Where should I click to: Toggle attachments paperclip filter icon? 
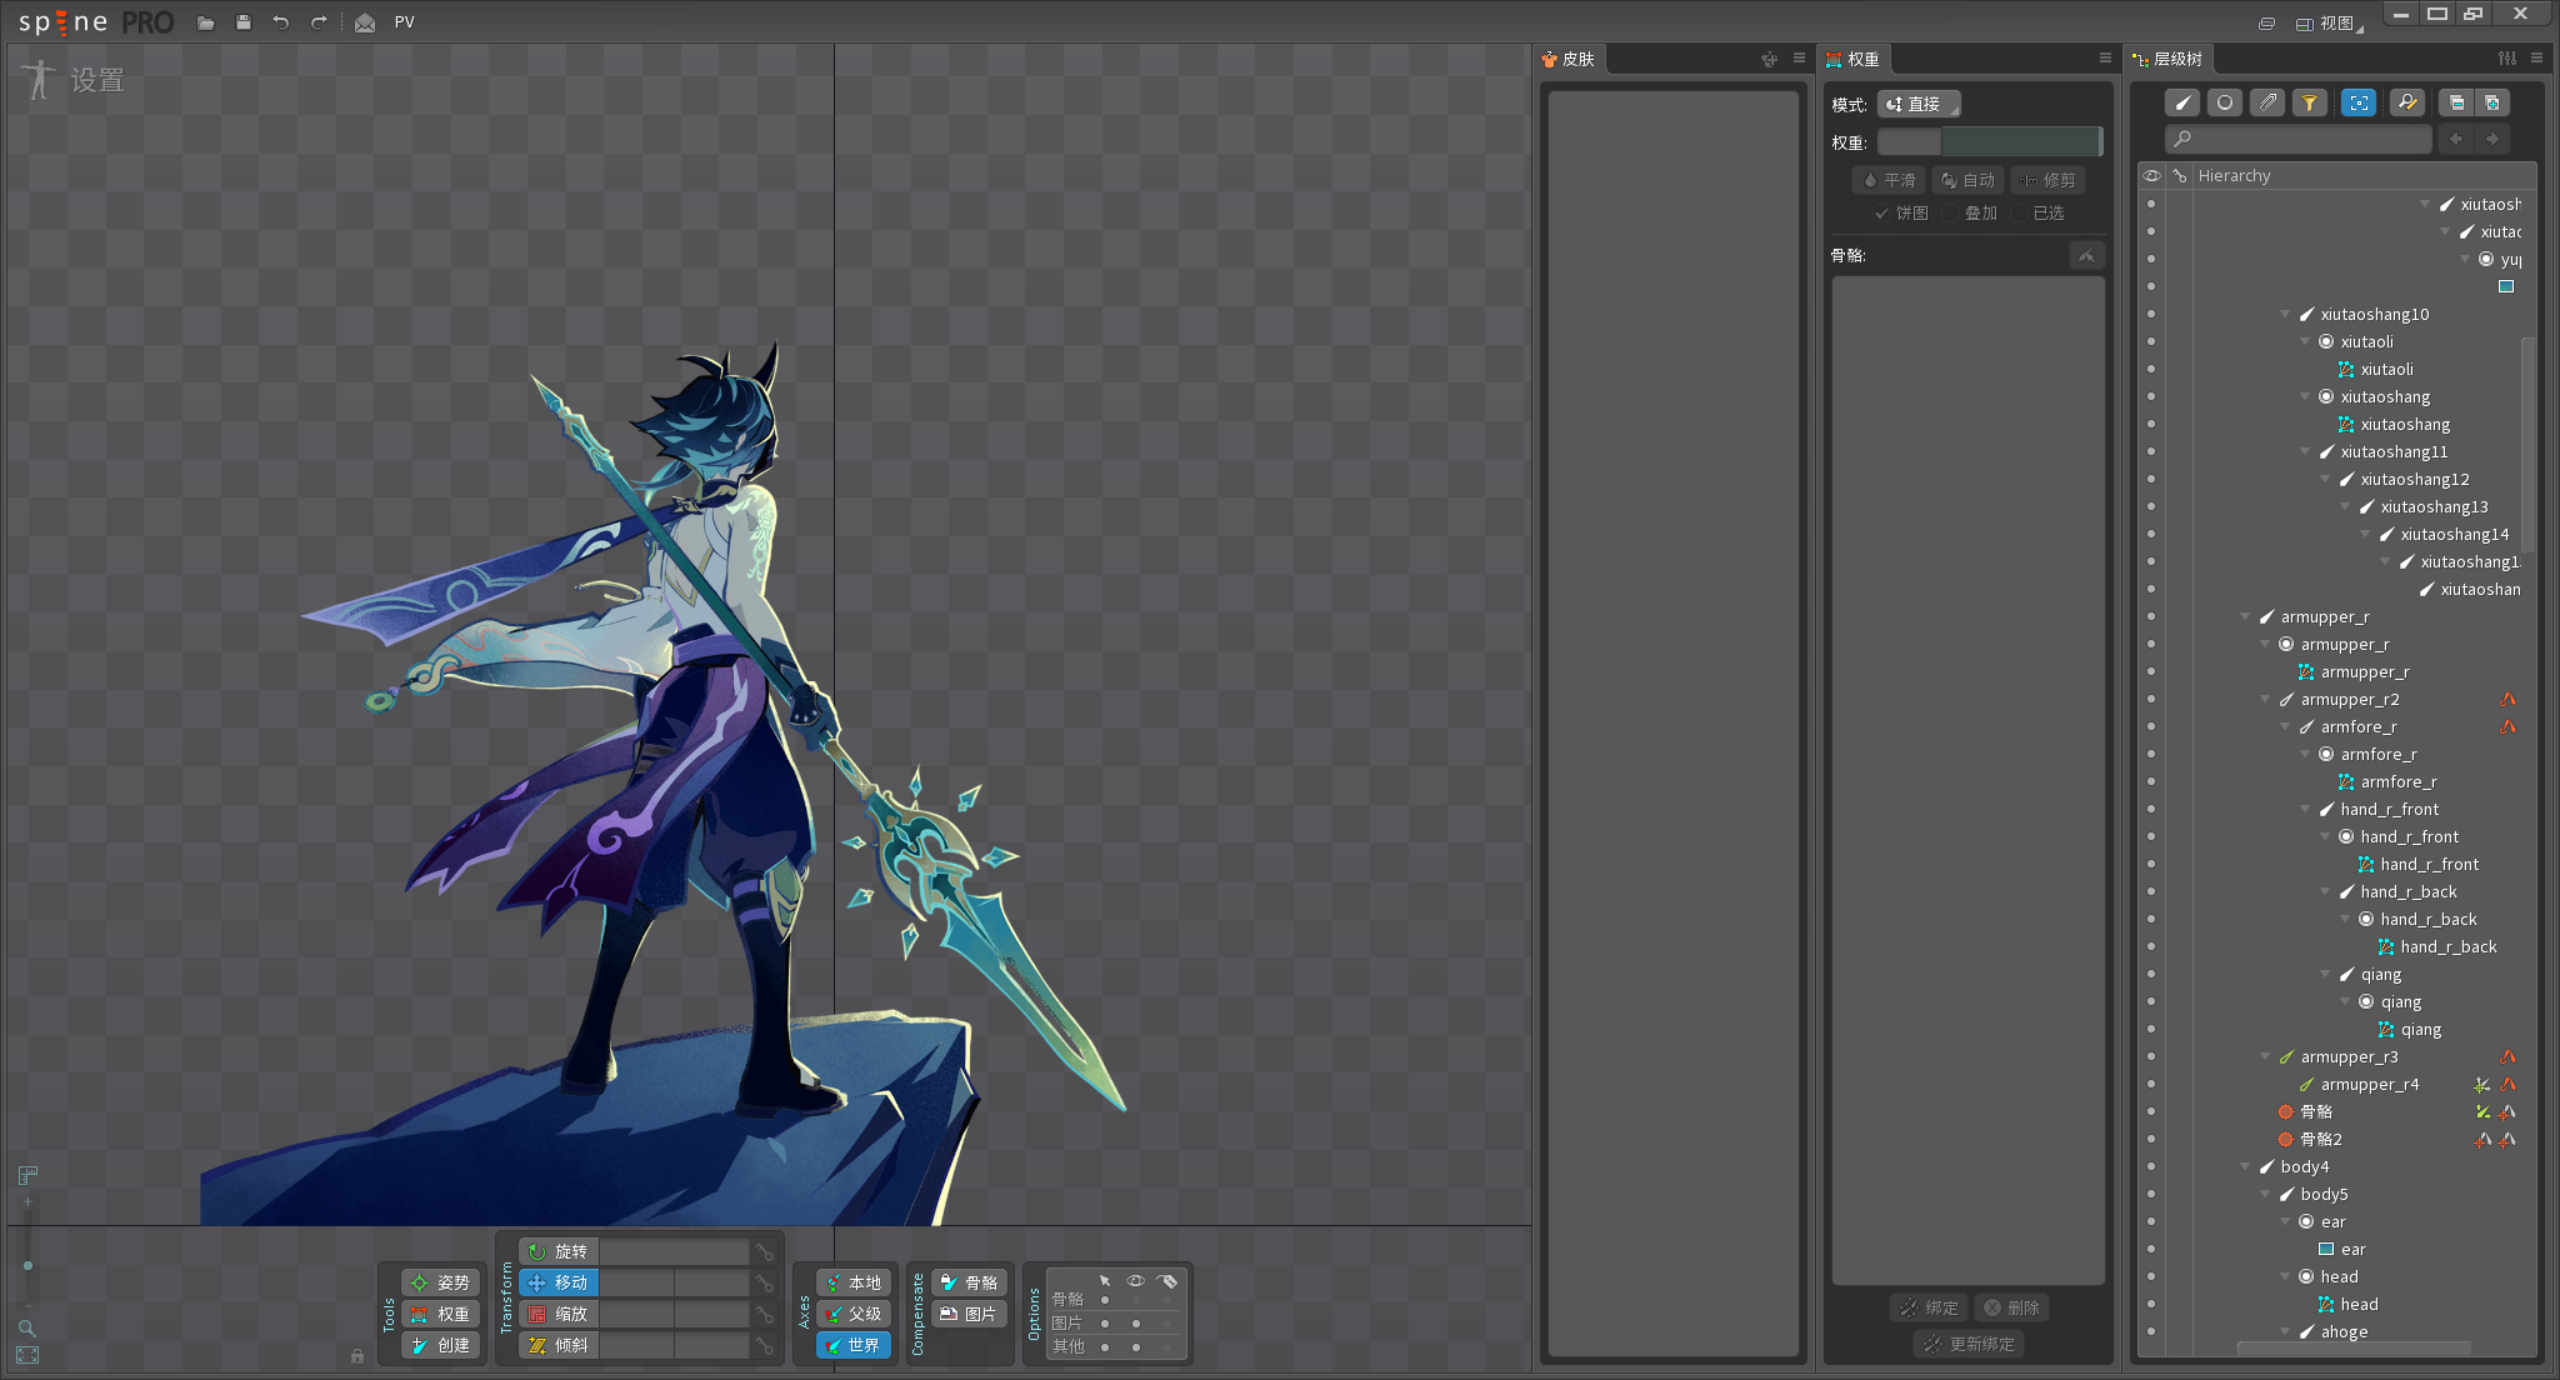click(x=2268, y=102)
